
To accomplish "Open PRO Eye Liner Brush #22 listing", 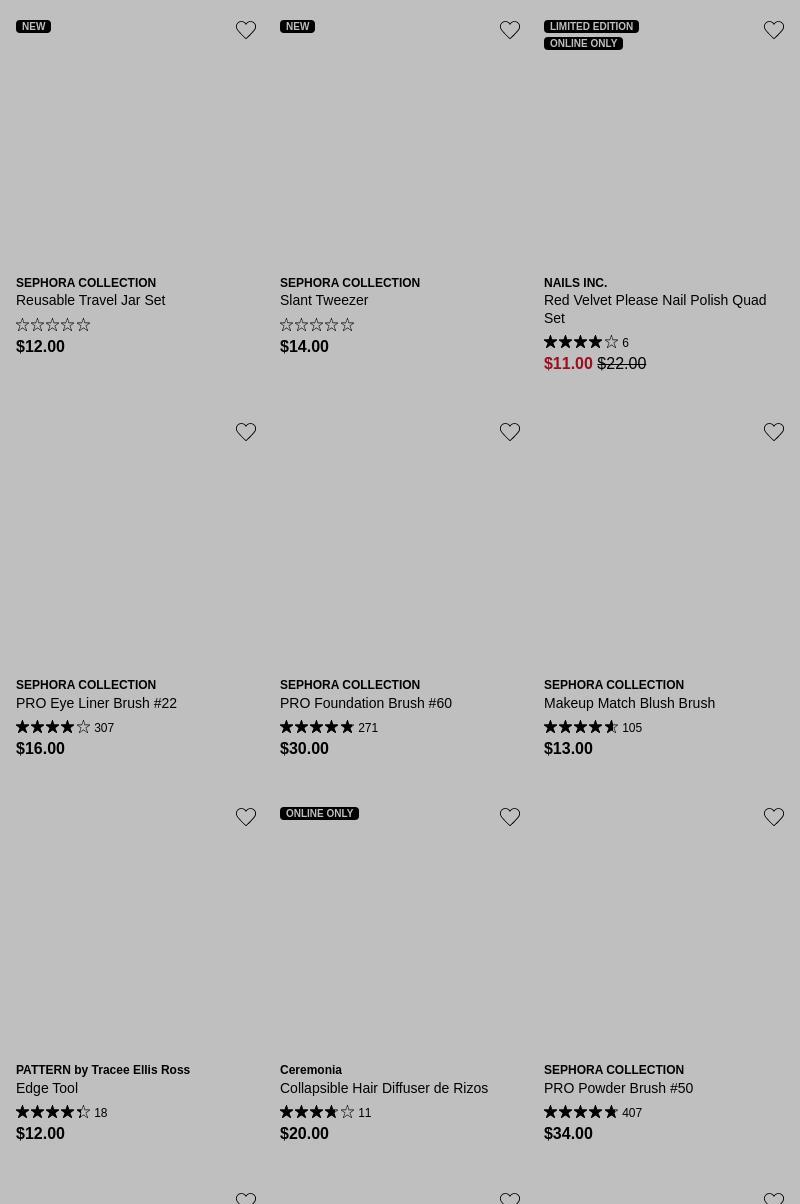I will 96,703.
